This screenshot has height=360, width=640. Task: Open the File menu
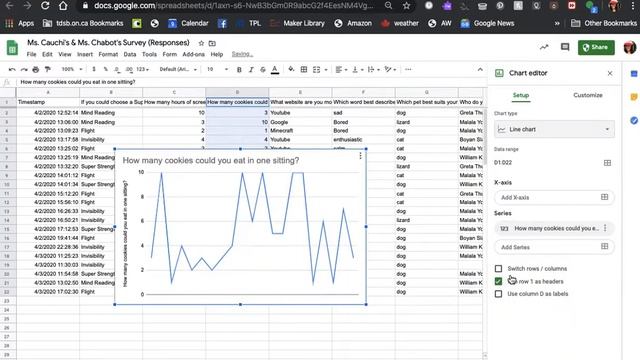(31, 54)
